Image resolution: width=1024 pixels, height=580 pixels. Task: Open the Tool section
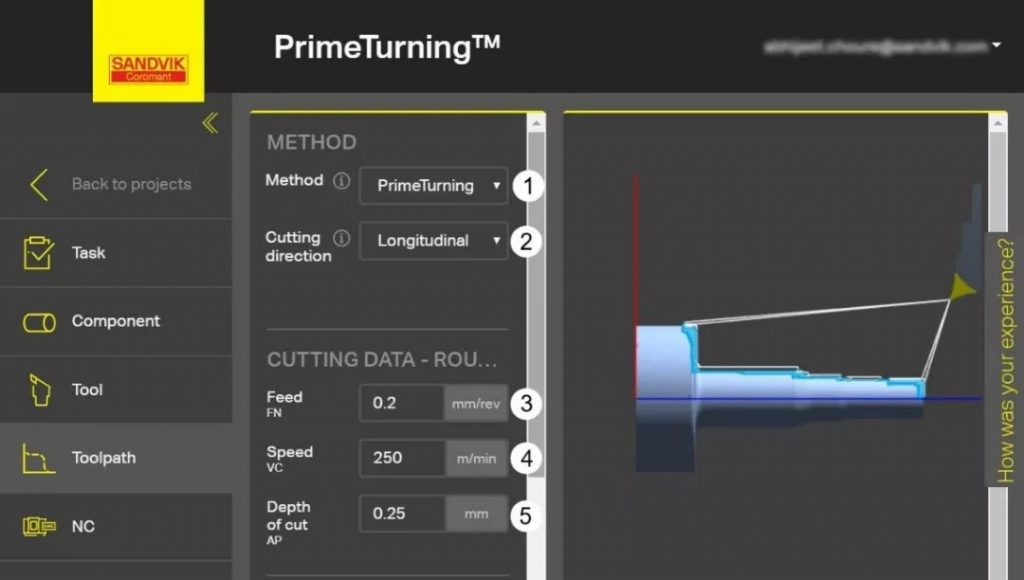[x=116, y=390]
